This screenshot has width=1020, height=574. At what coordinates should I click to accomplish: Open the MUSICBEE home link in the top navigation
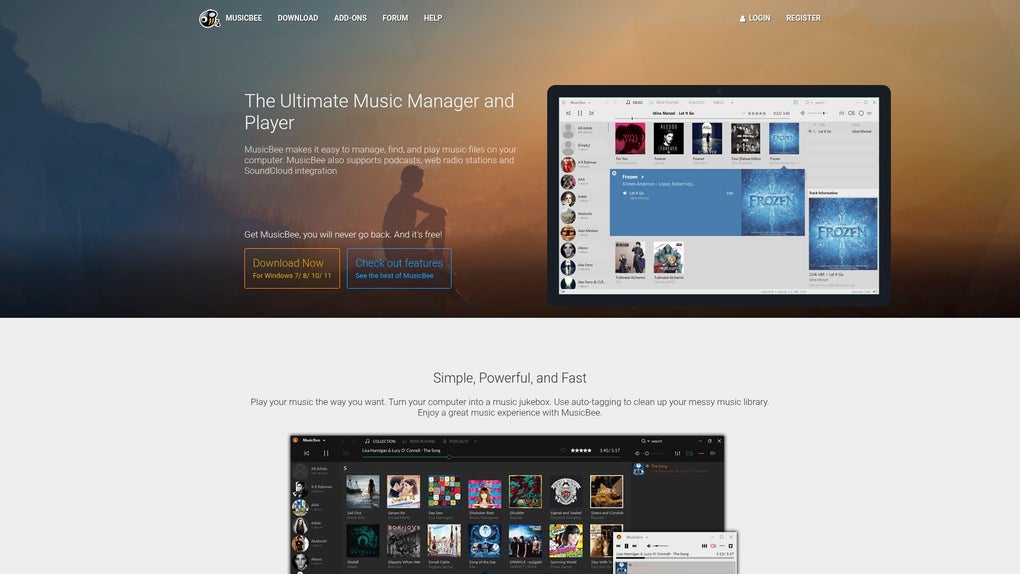pos(244,18)
